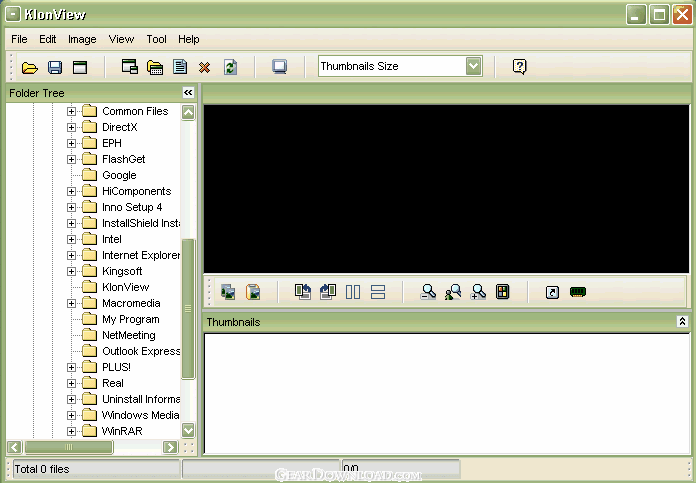Click folder tree vertical scrollbar thumb
696x483 pixels.
coord(188,309)
